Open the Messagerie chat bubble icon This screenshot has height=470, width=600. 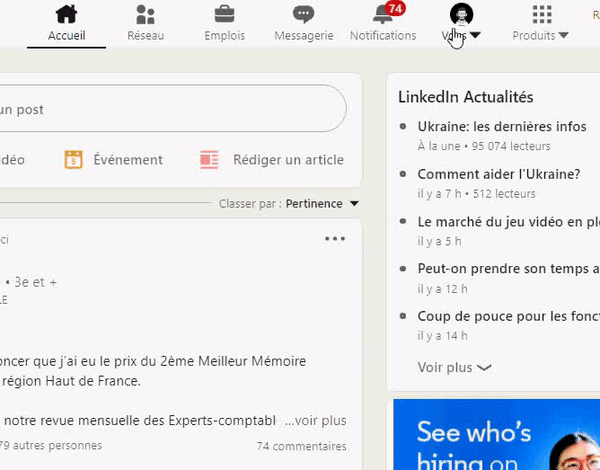303,14
